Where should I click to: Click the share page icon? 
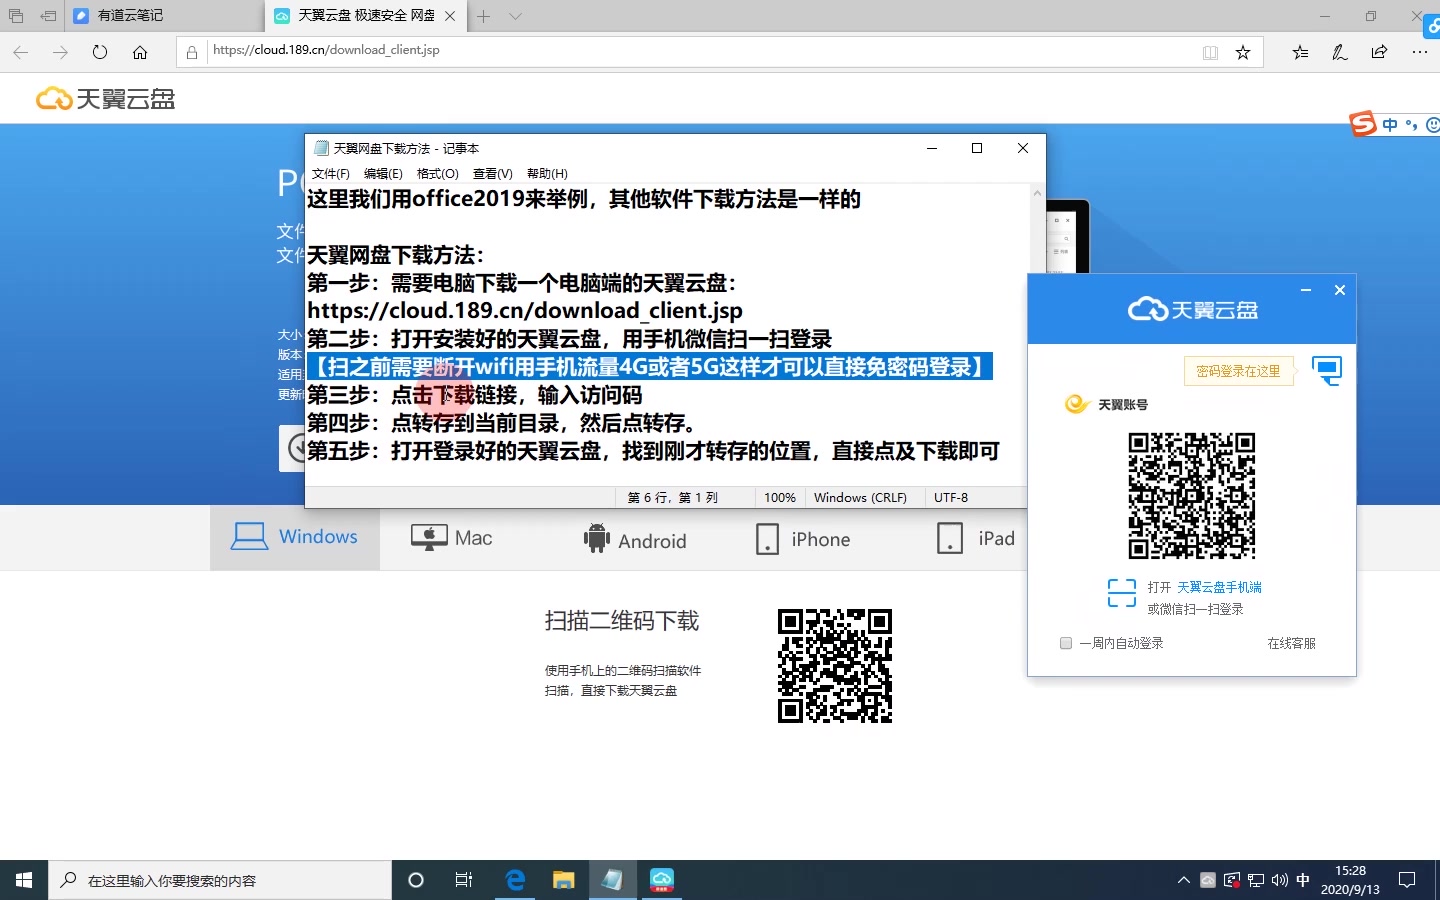pos(1380,52)
